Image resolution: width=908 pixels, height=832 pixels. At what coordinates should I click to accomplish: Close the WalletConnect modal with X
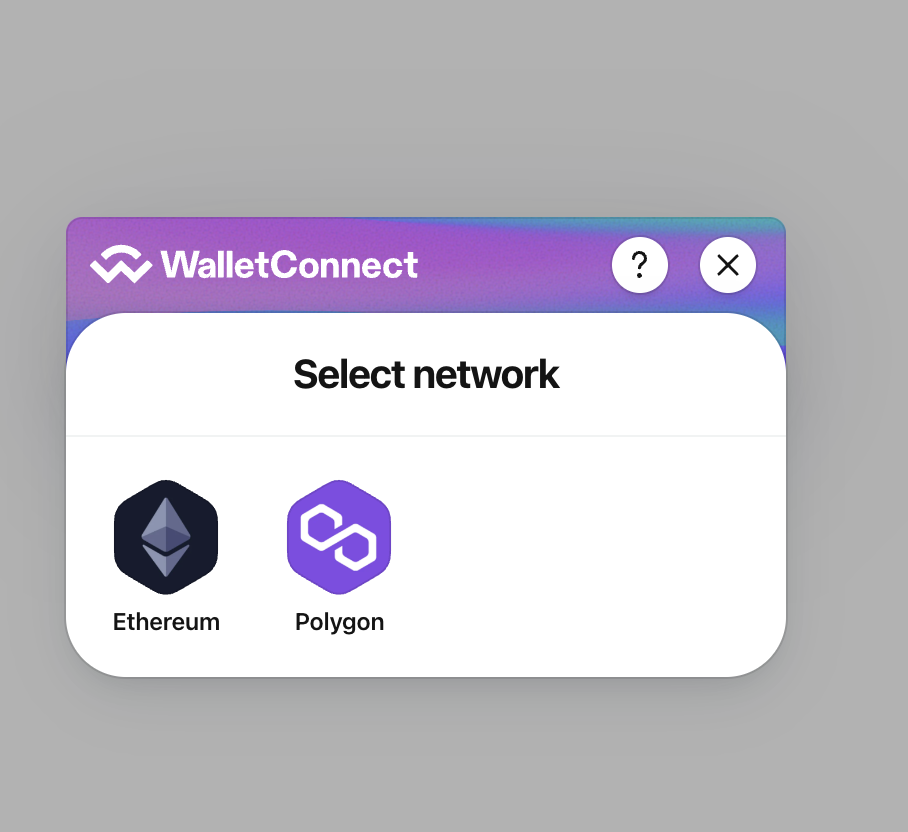[728, 265]
